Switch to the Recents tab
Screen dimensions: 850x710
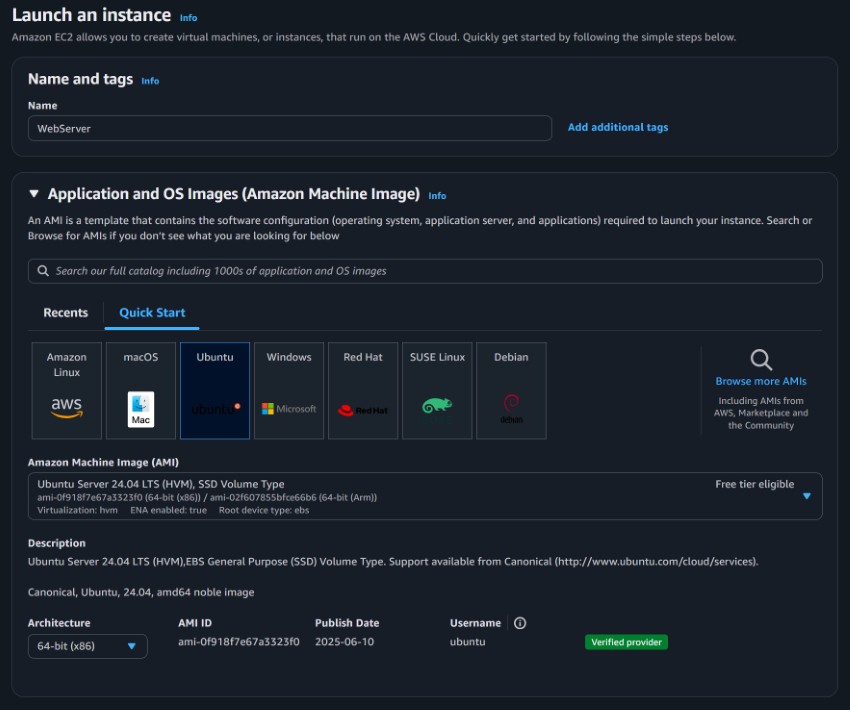tap(64, 312)
